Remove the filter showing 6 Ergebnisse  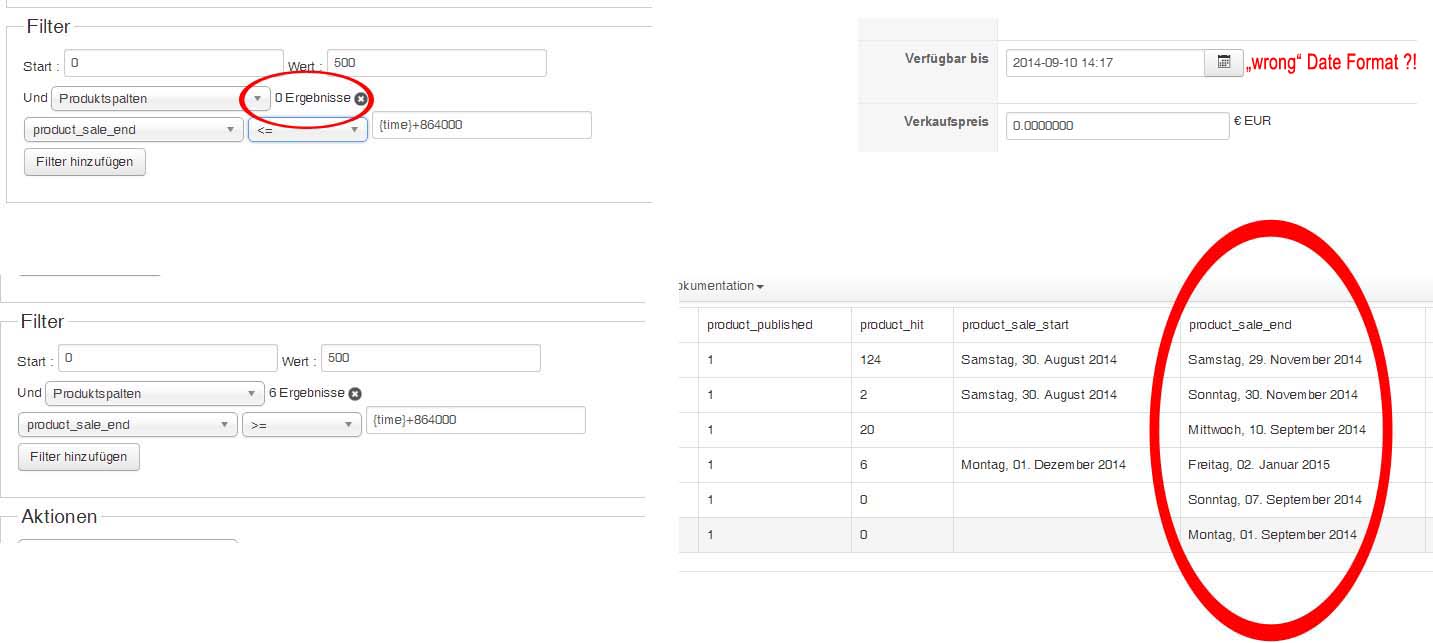click(x=355, y=394)
